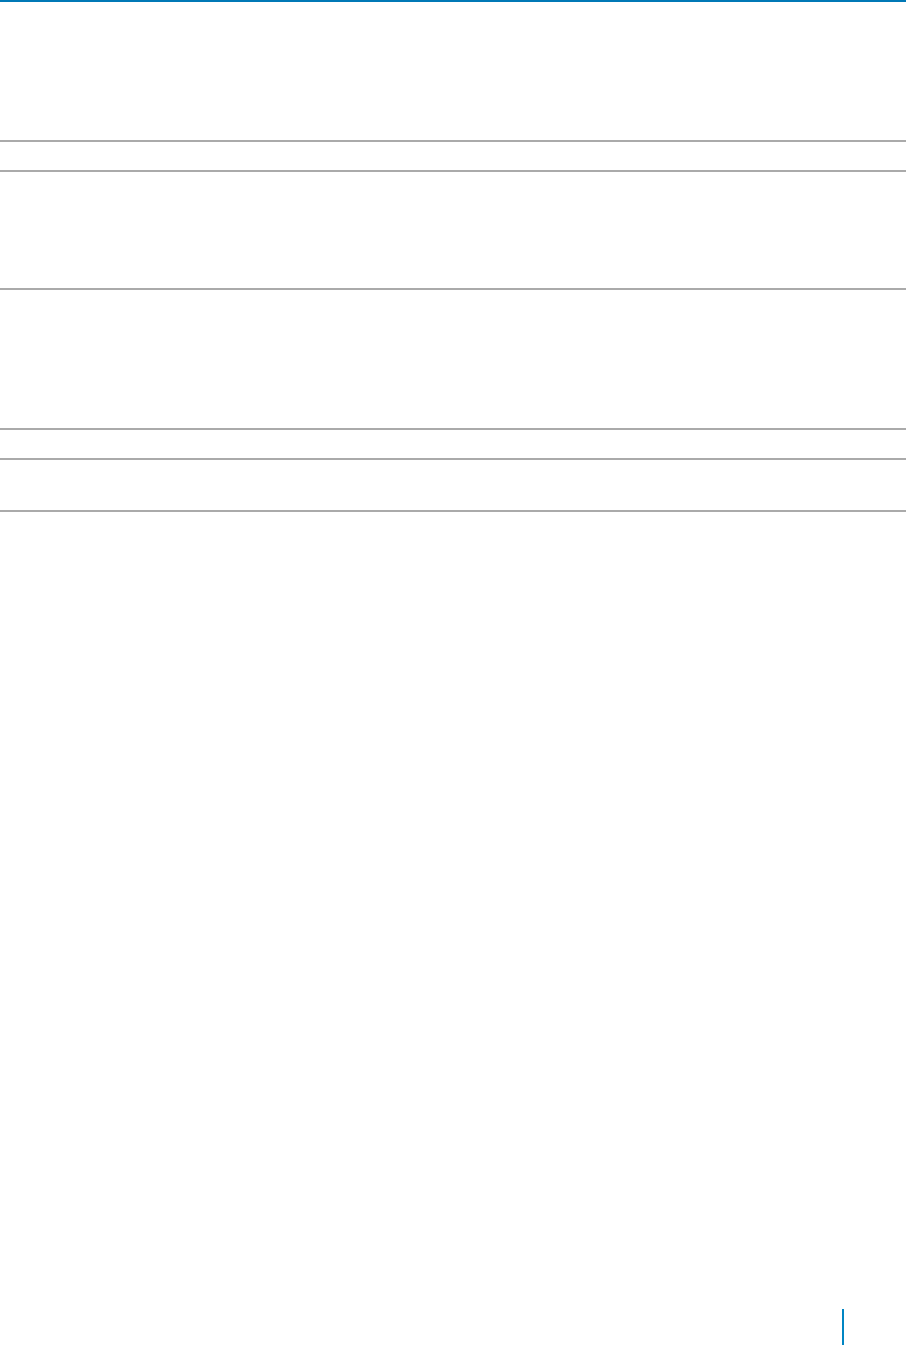Select the thin empty row below the tall rows
The height and width of the screenshot is (1345, 906).
[453, 444]
